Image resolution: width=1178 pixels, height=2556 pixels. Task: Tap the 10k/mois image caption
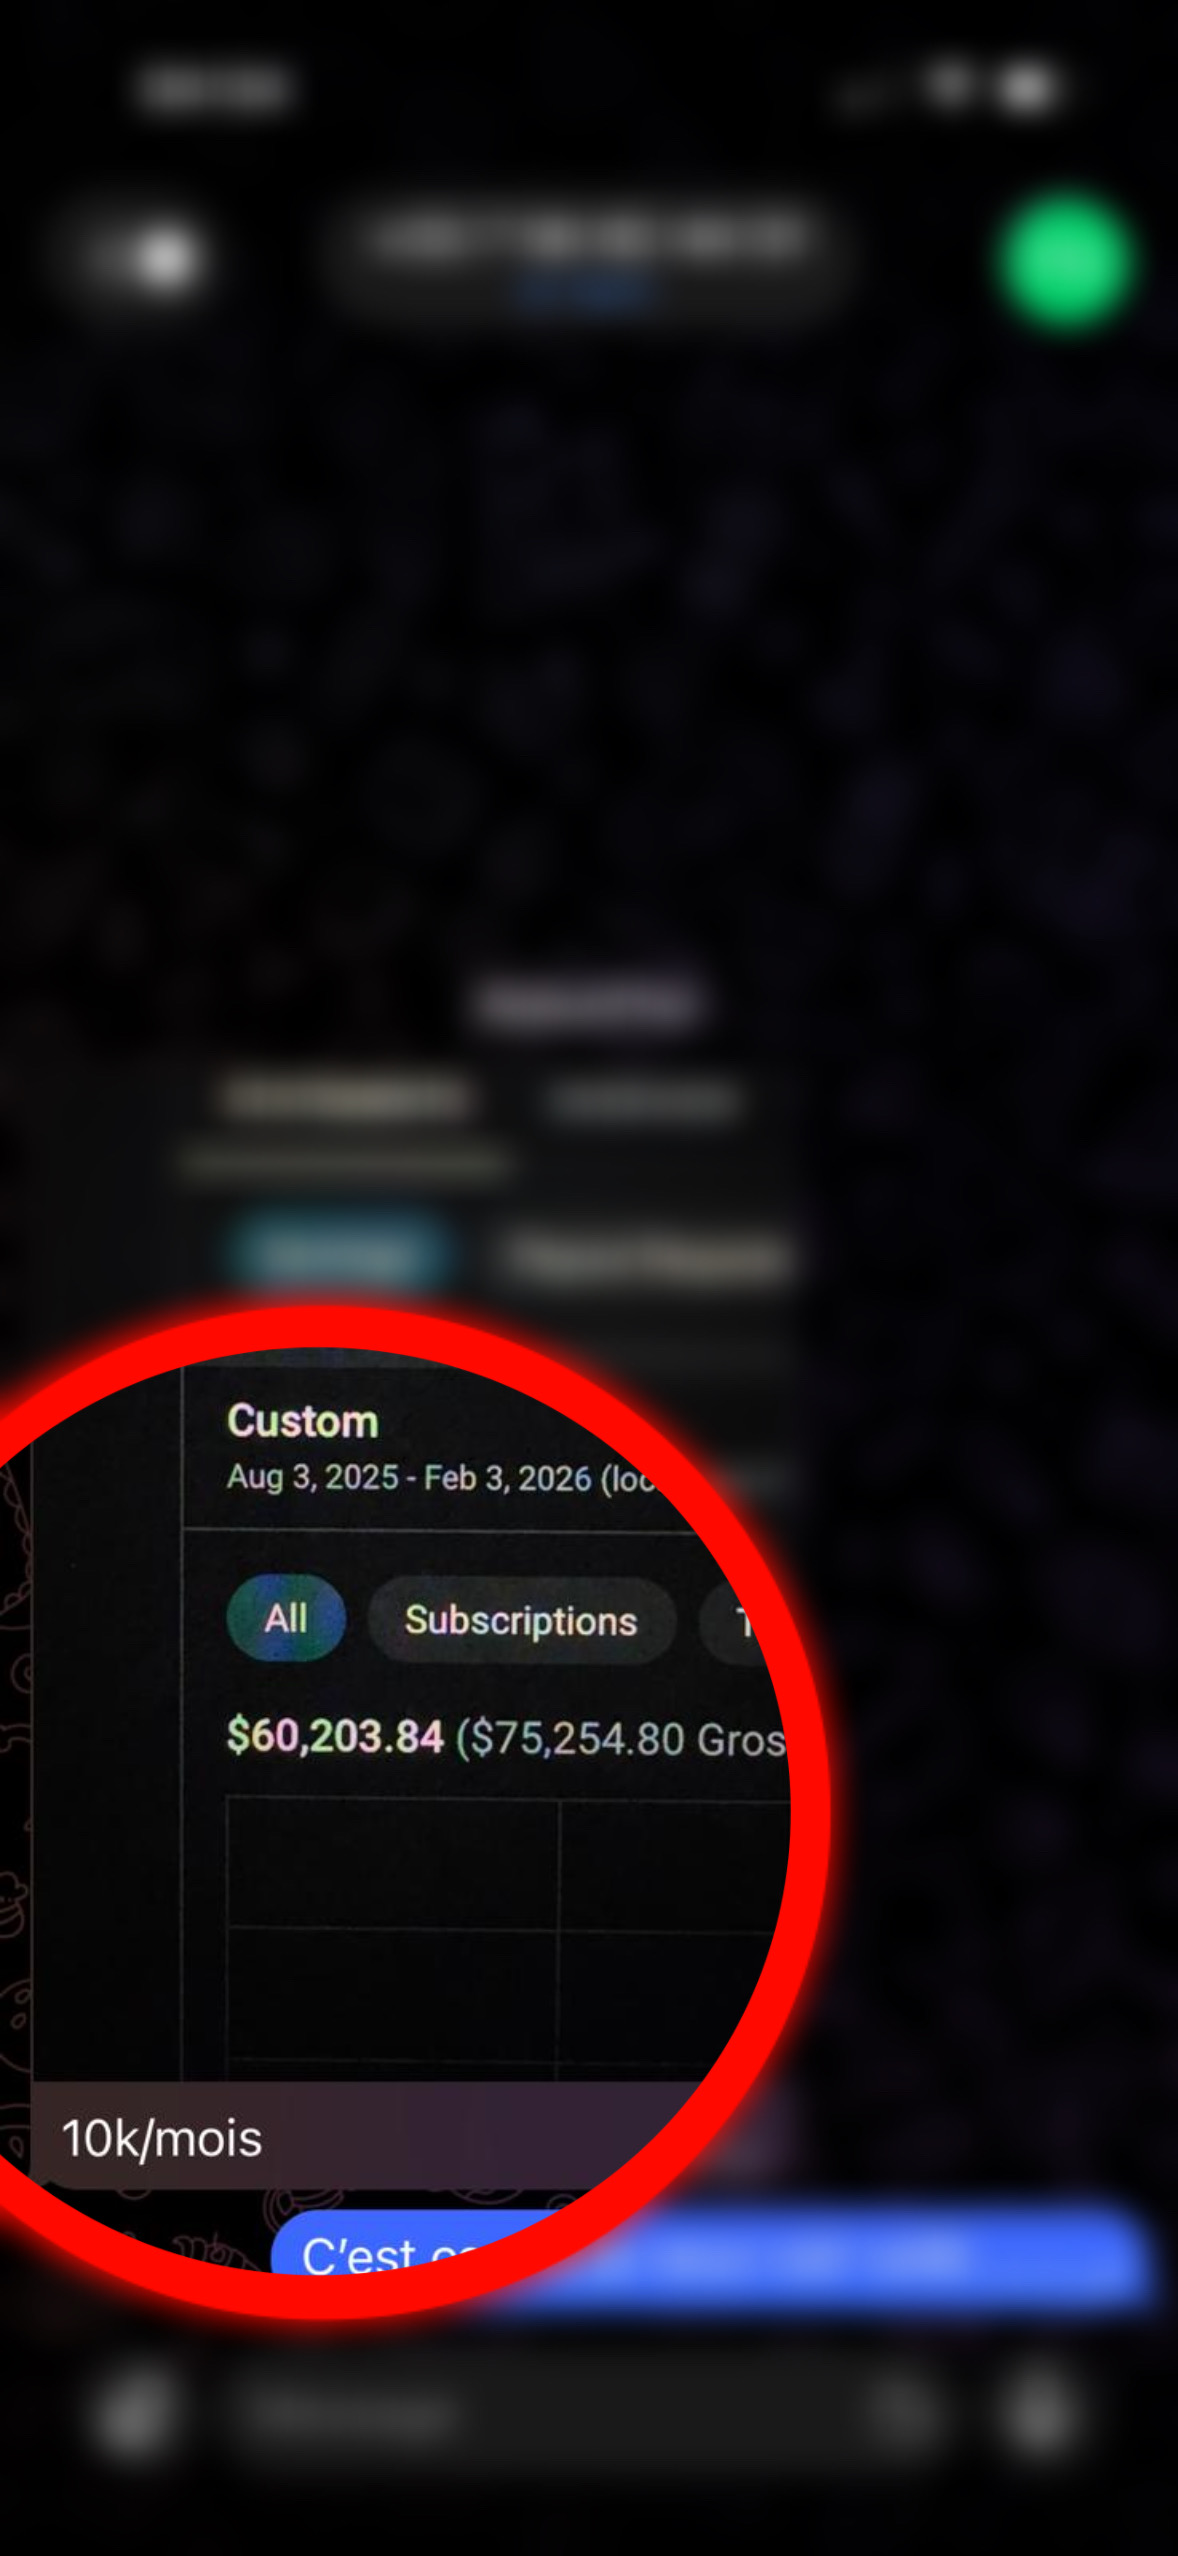(x=162, y=2139)
